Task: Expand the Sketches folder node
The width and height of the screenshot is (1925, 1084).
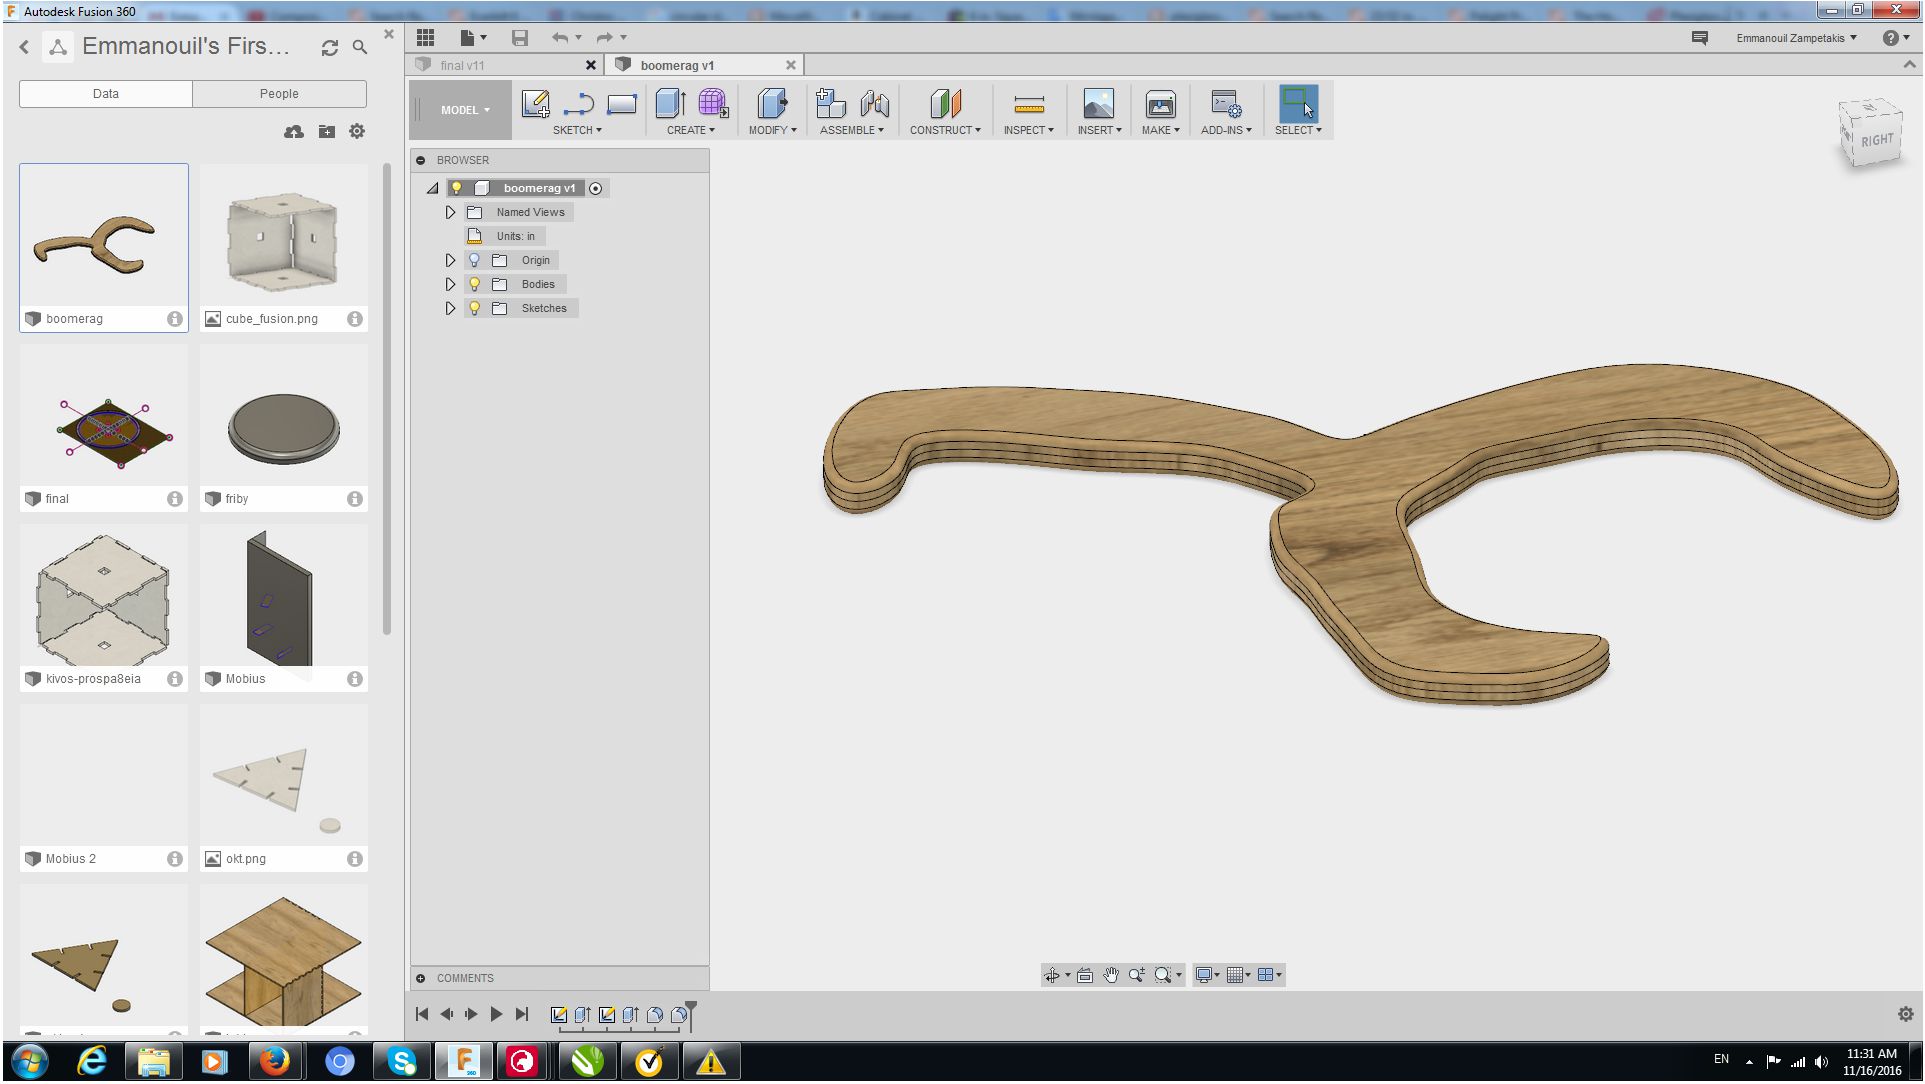Action: pos(450,308)
